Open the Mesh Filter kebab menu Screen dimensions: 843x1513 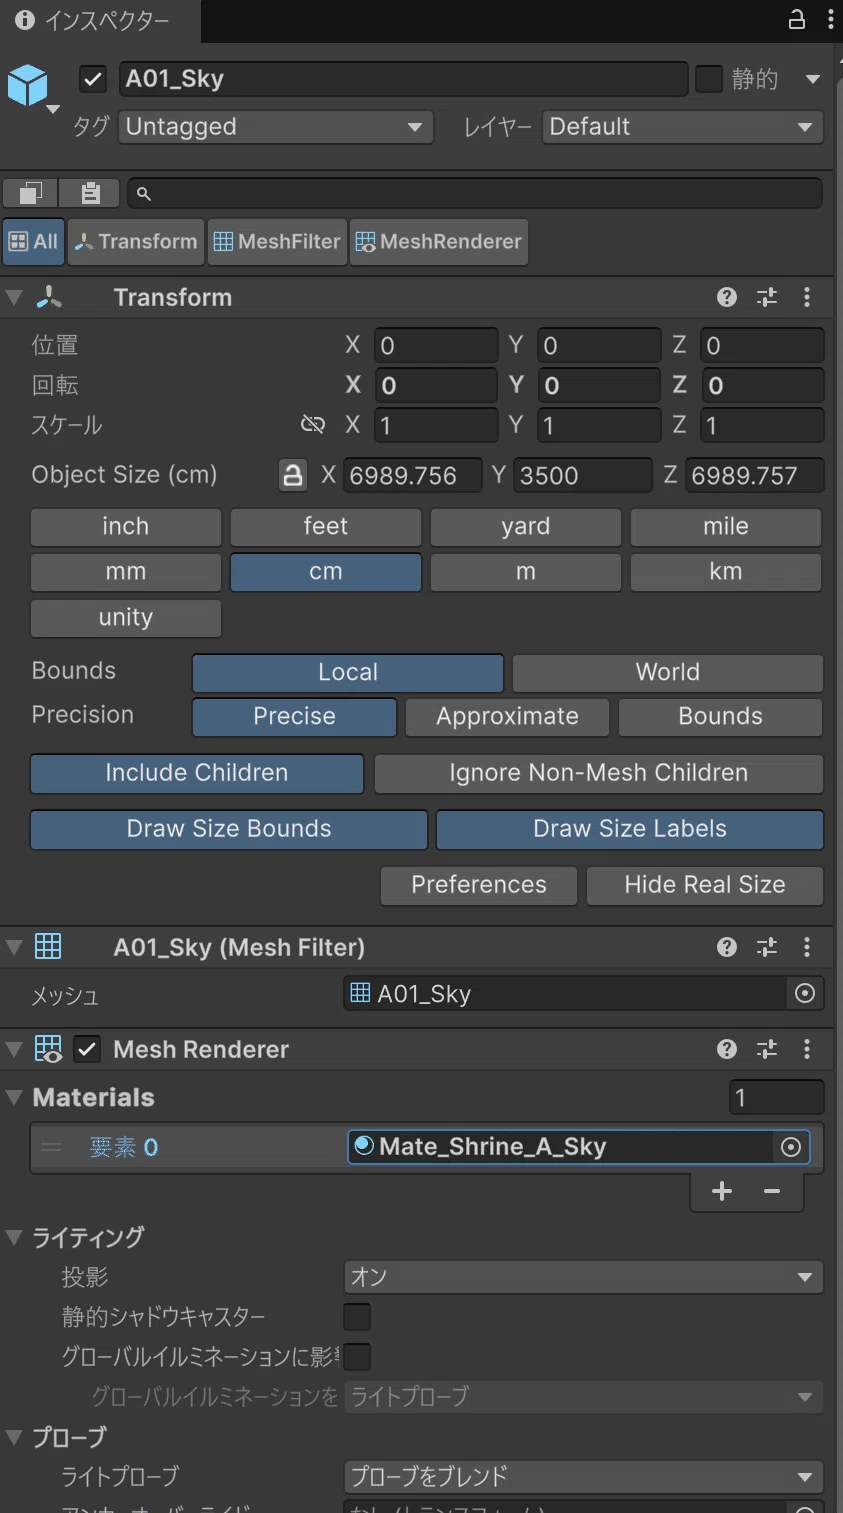point(807,947)
